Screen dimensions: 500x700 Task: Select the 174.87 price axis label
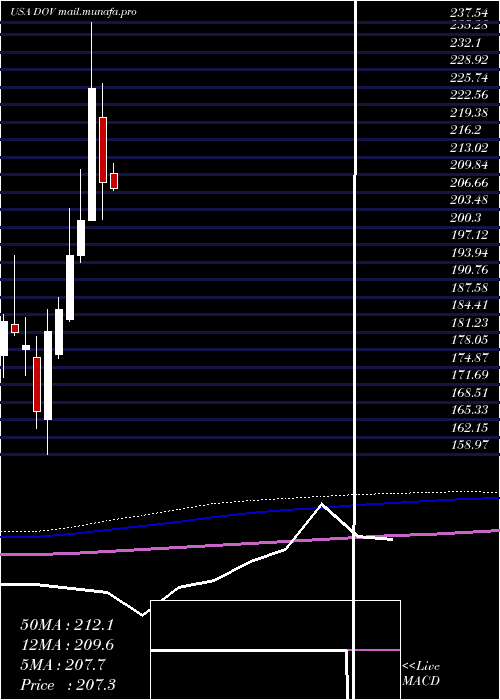(469, 358)
